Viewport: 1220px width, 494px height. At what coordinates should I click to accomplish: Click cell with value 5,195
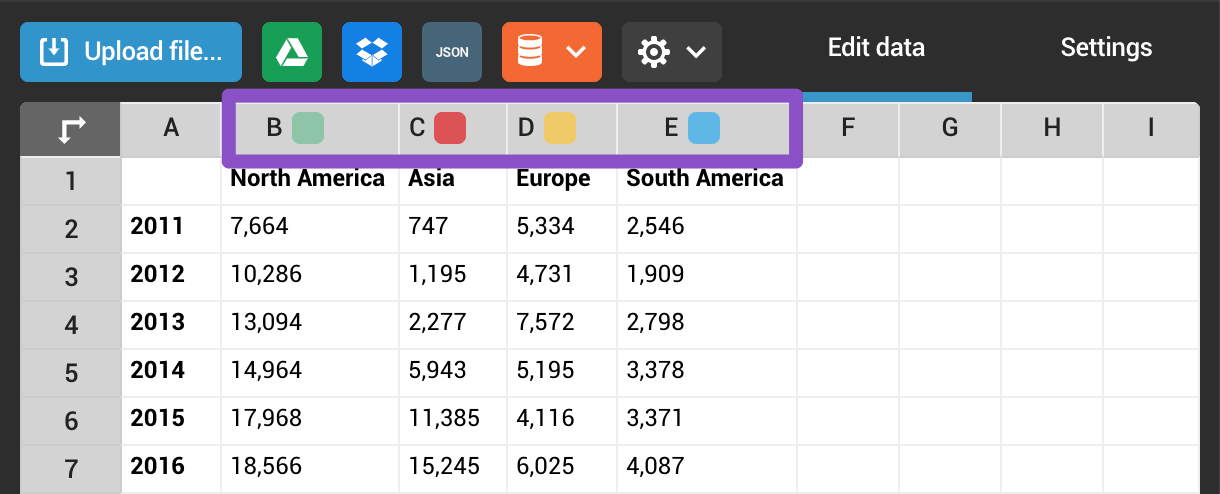click(x=562, y=374)
